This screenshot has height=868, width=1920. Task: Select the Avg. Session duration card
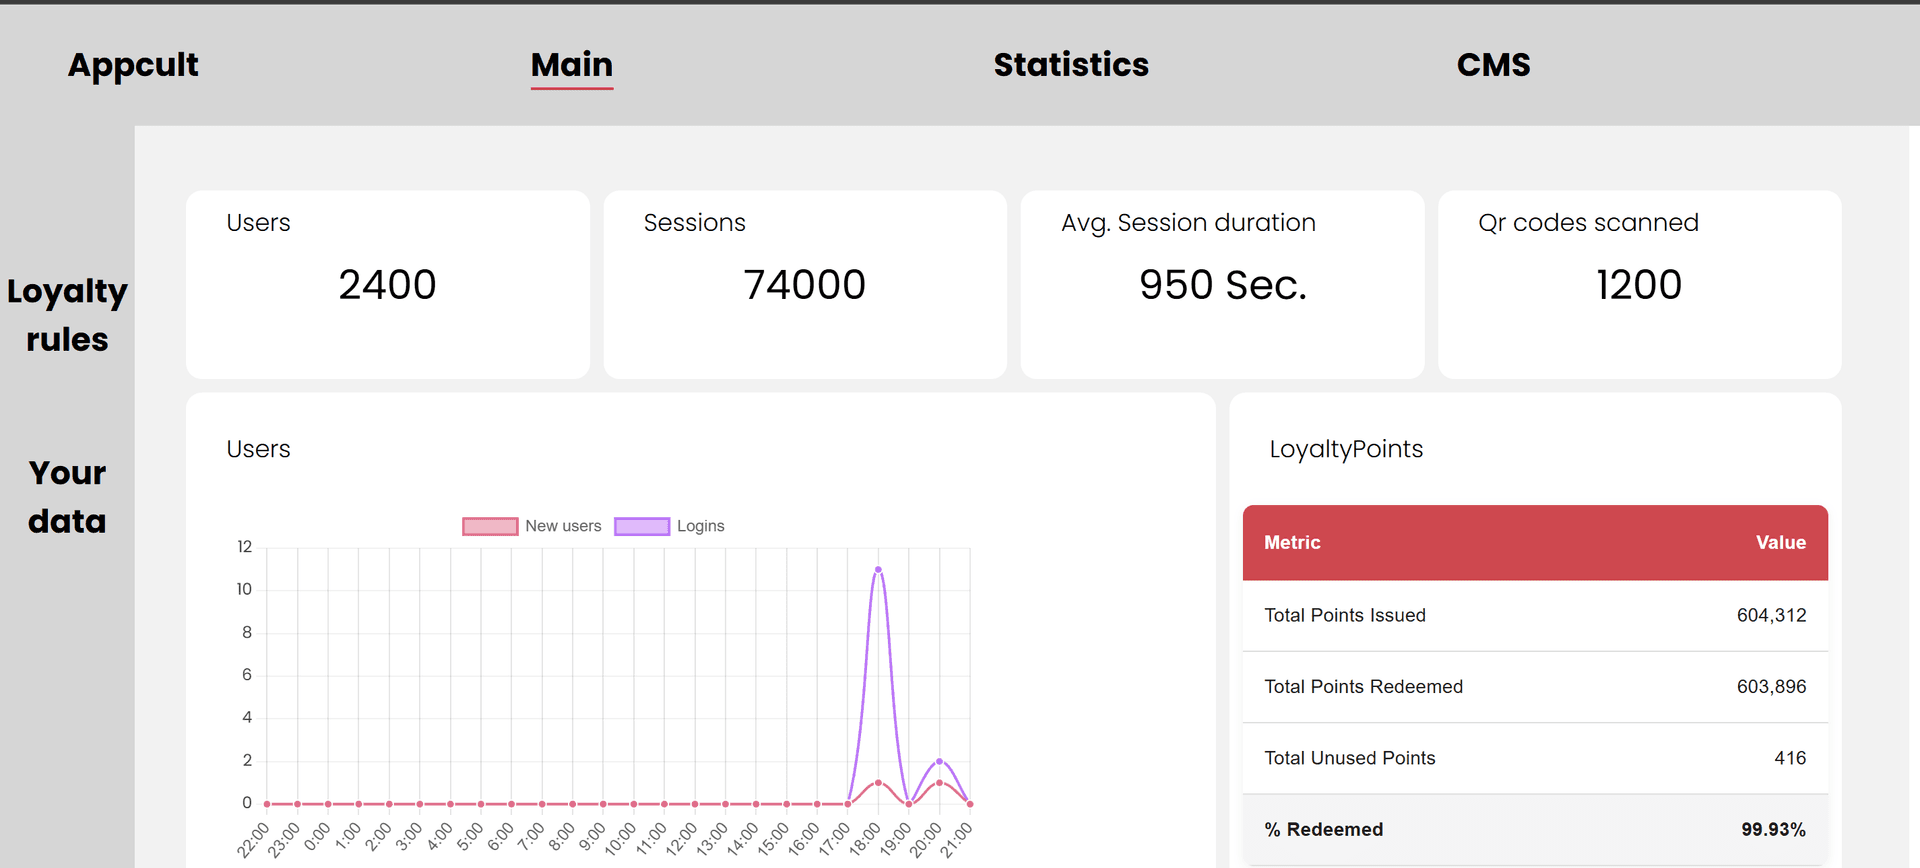pos(1222,285)
